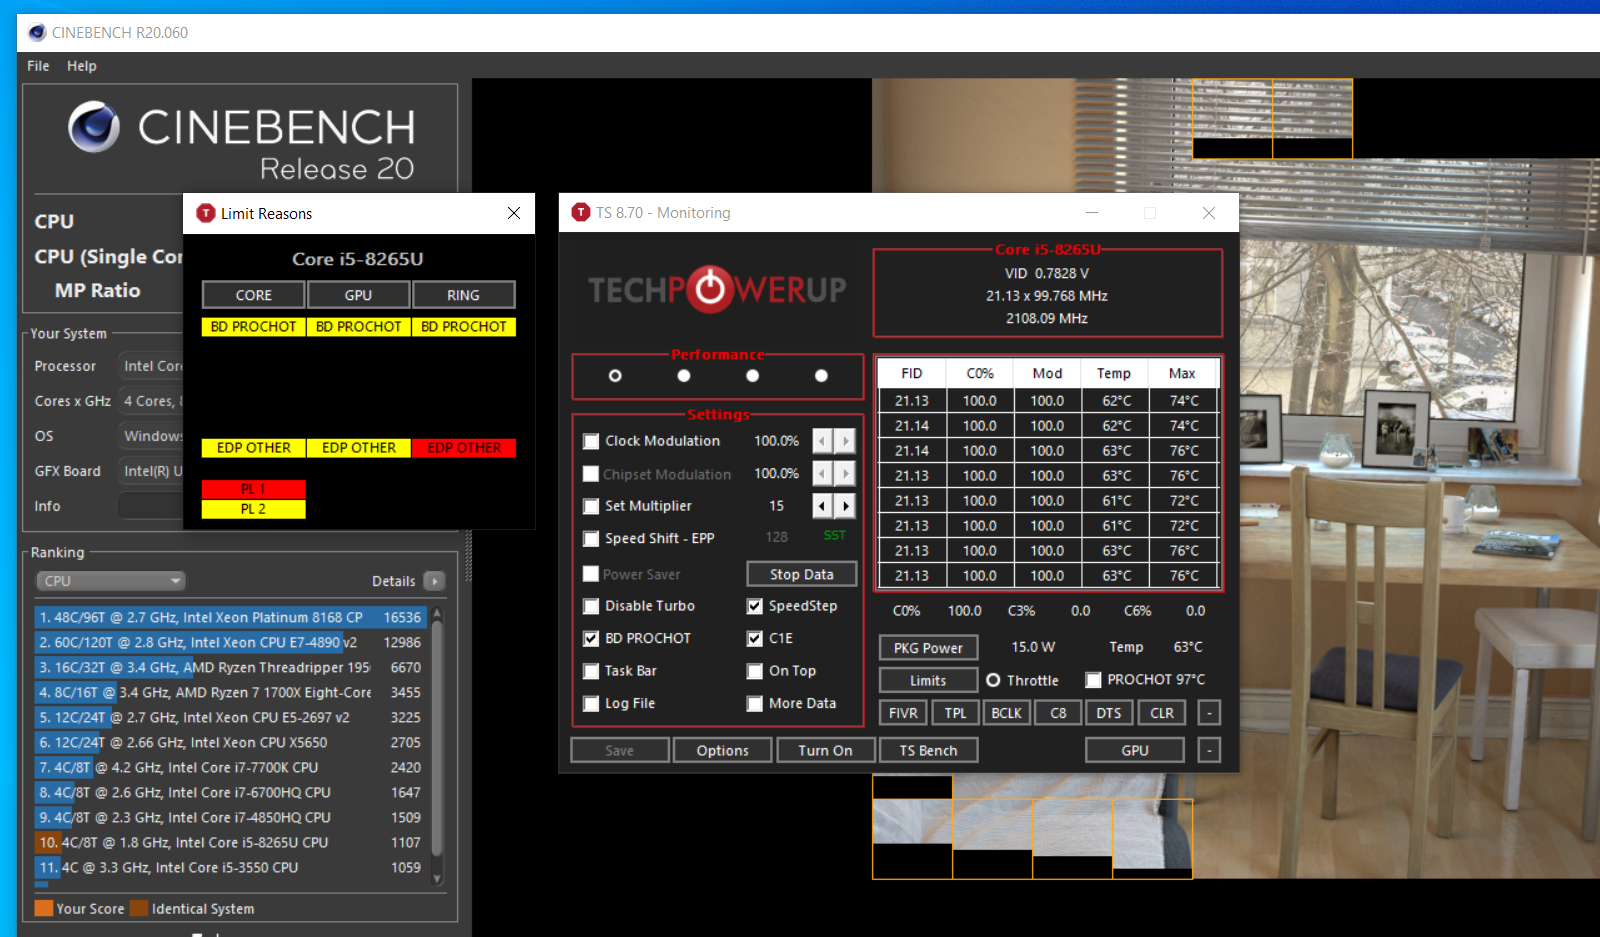Viewport: 1600px width, 937px height.
Task: Open the Help menu in Cinebench
Action: (82, 66)
